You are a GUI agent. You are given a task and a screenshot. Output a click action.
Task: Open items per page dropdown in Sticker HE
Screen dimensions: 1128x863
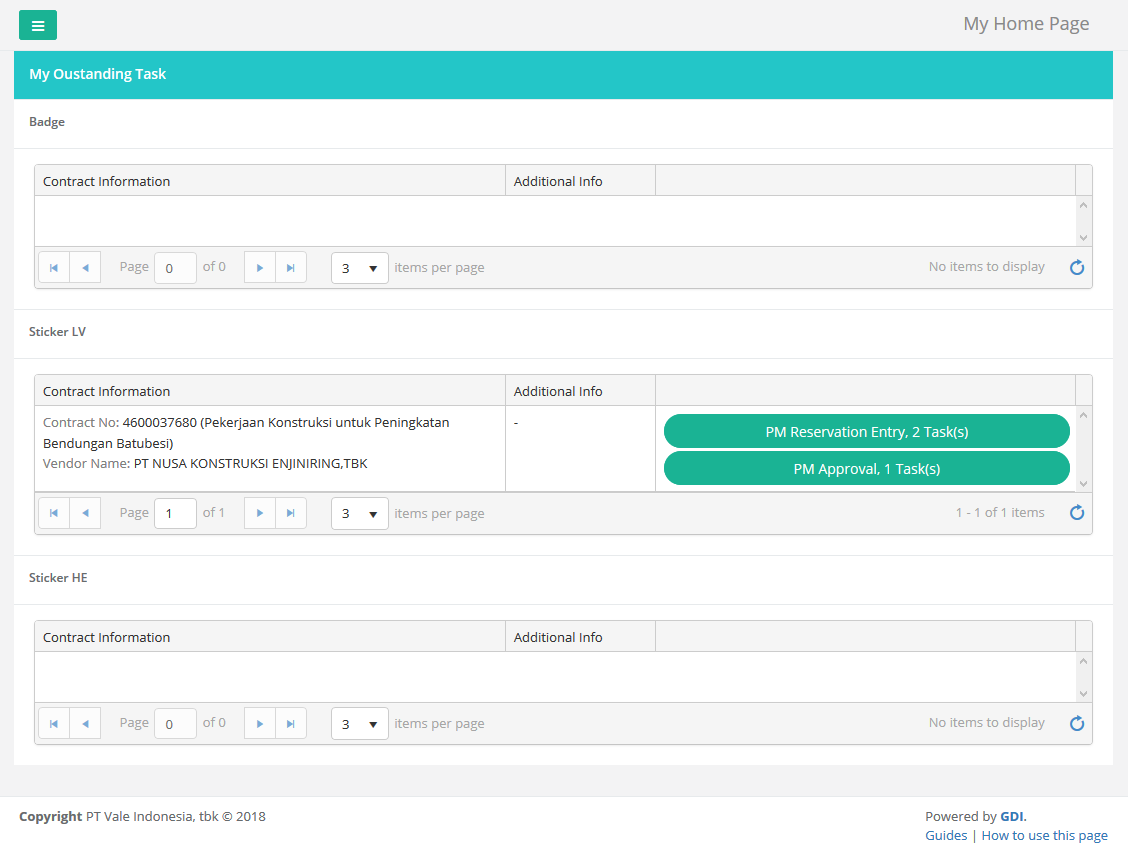coord(360,723)
